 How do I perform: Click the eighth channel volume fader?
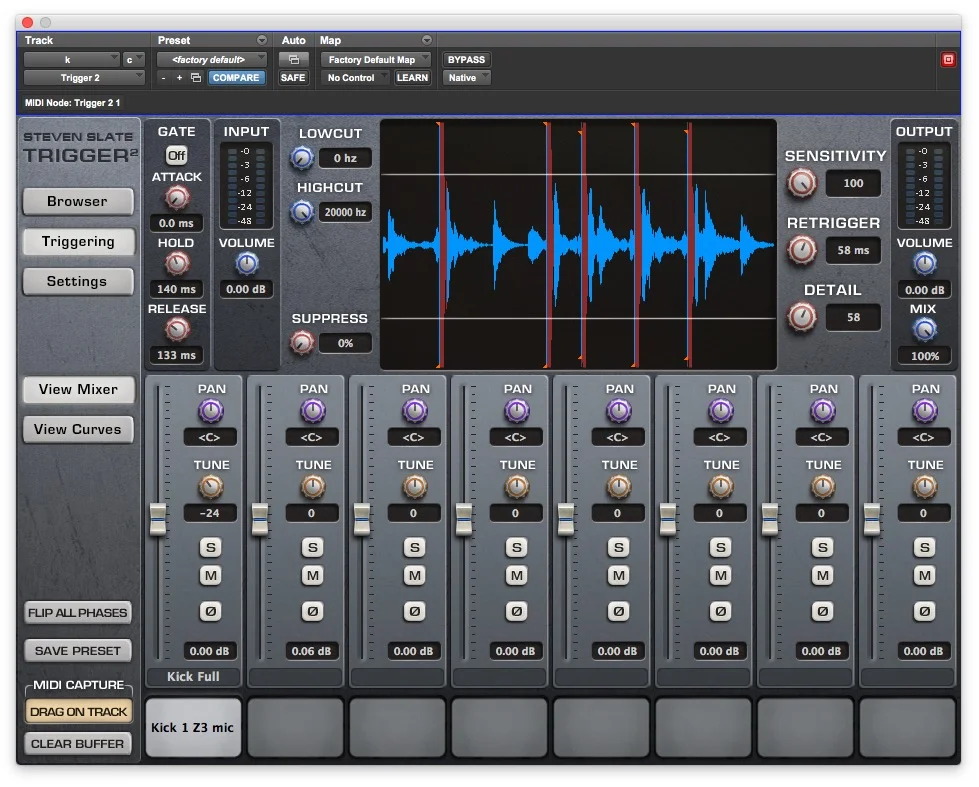872,520
